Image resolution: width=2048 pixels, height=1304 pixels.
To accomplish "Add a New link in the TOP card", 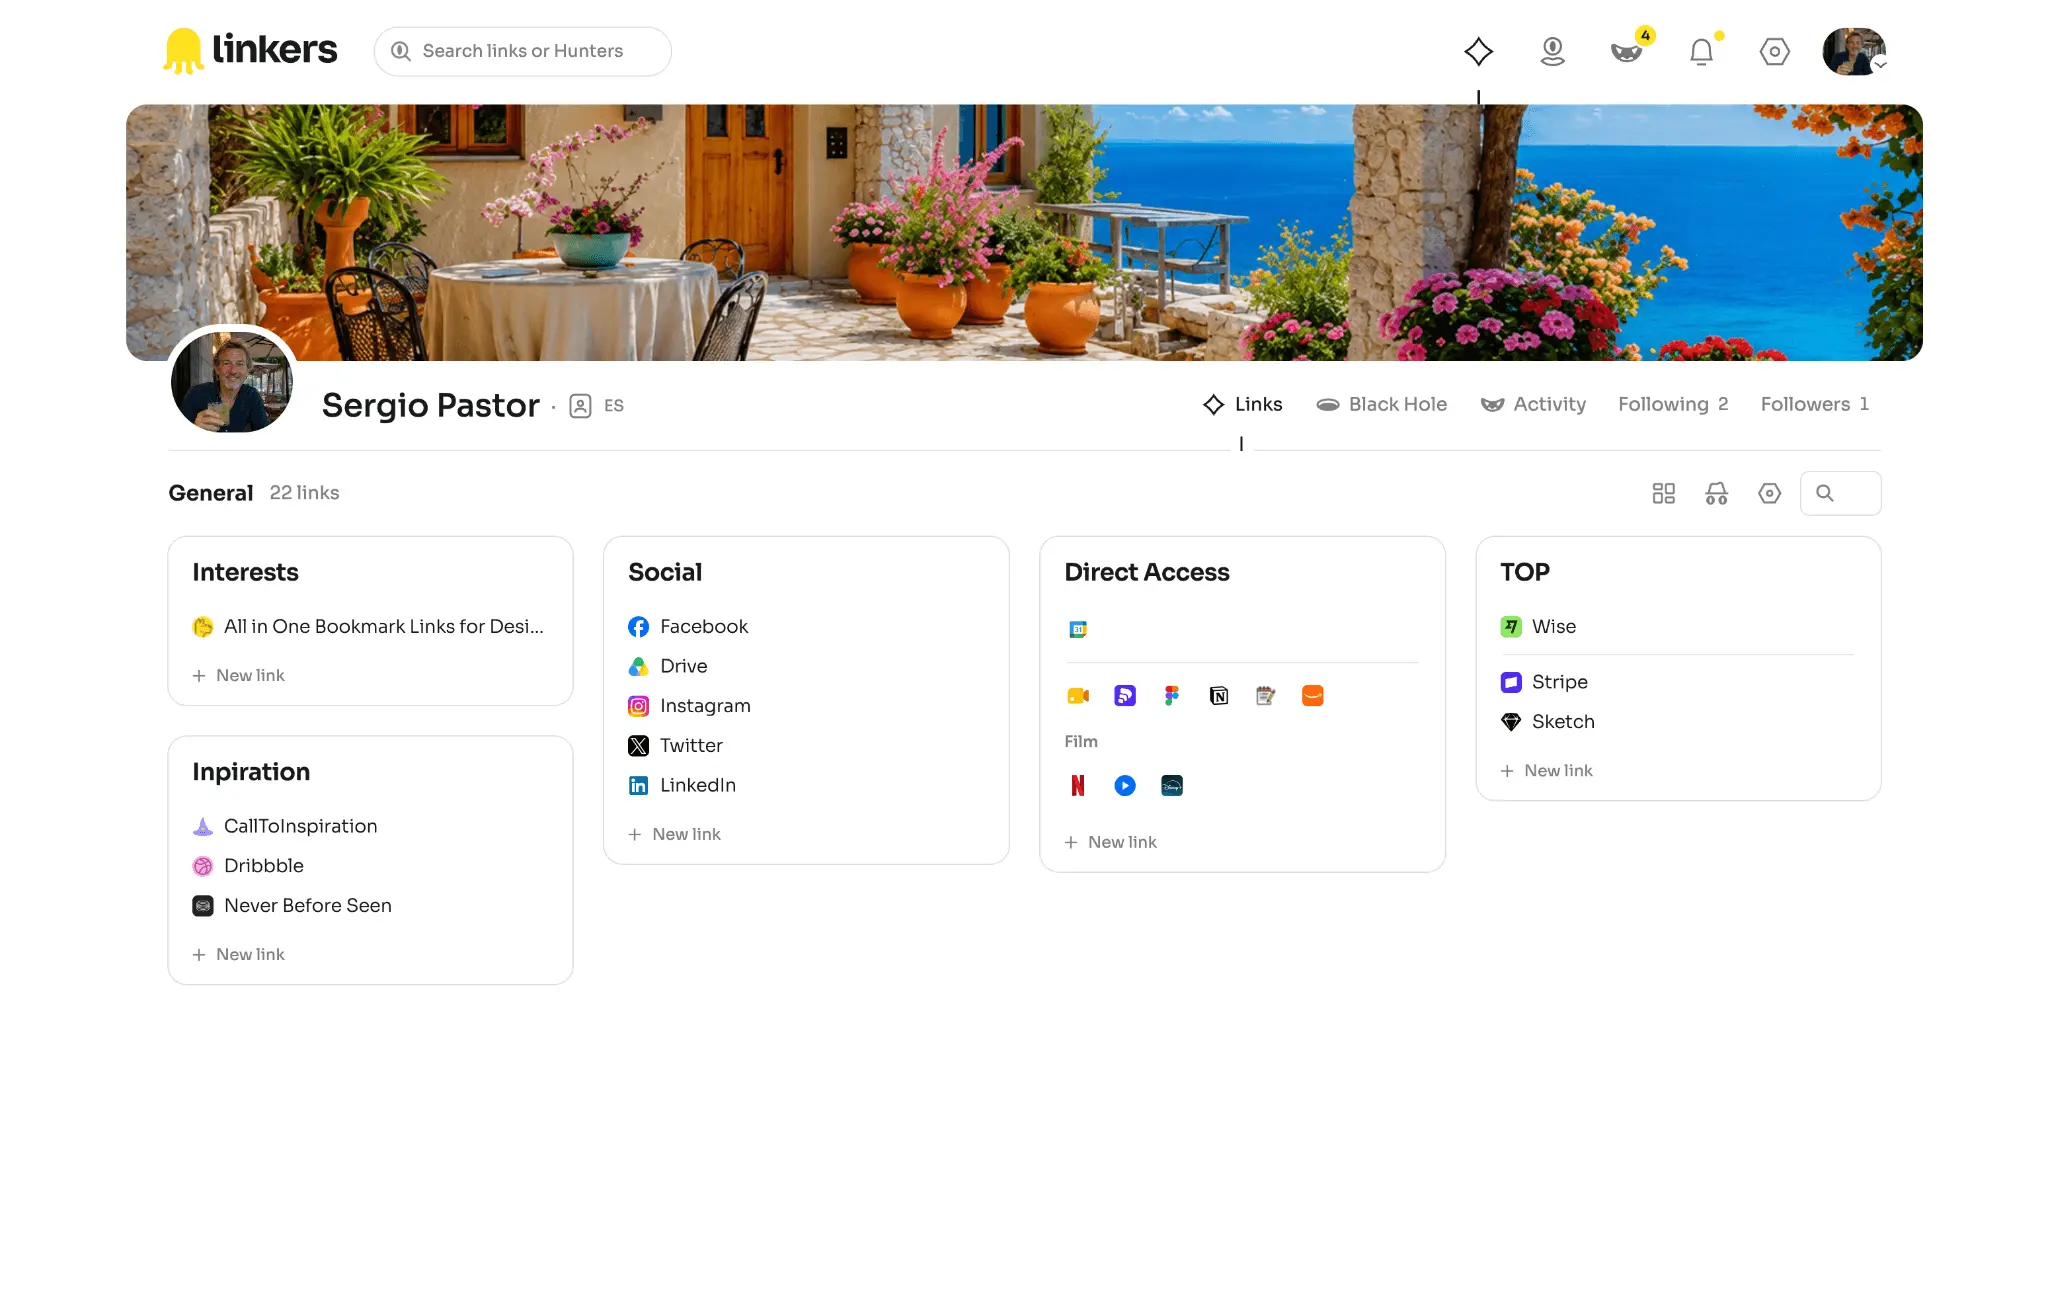I will click(x=1546, y=770).
